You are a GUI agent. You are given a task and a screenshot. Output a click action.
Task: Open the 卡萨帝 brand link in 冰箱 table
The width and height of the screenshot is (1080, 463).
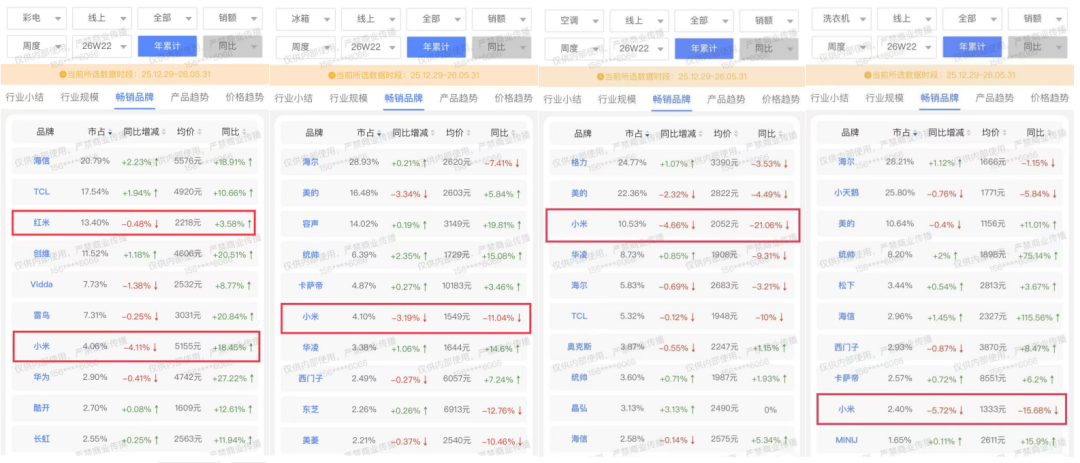pyautogui.click(x=311, y=285)
